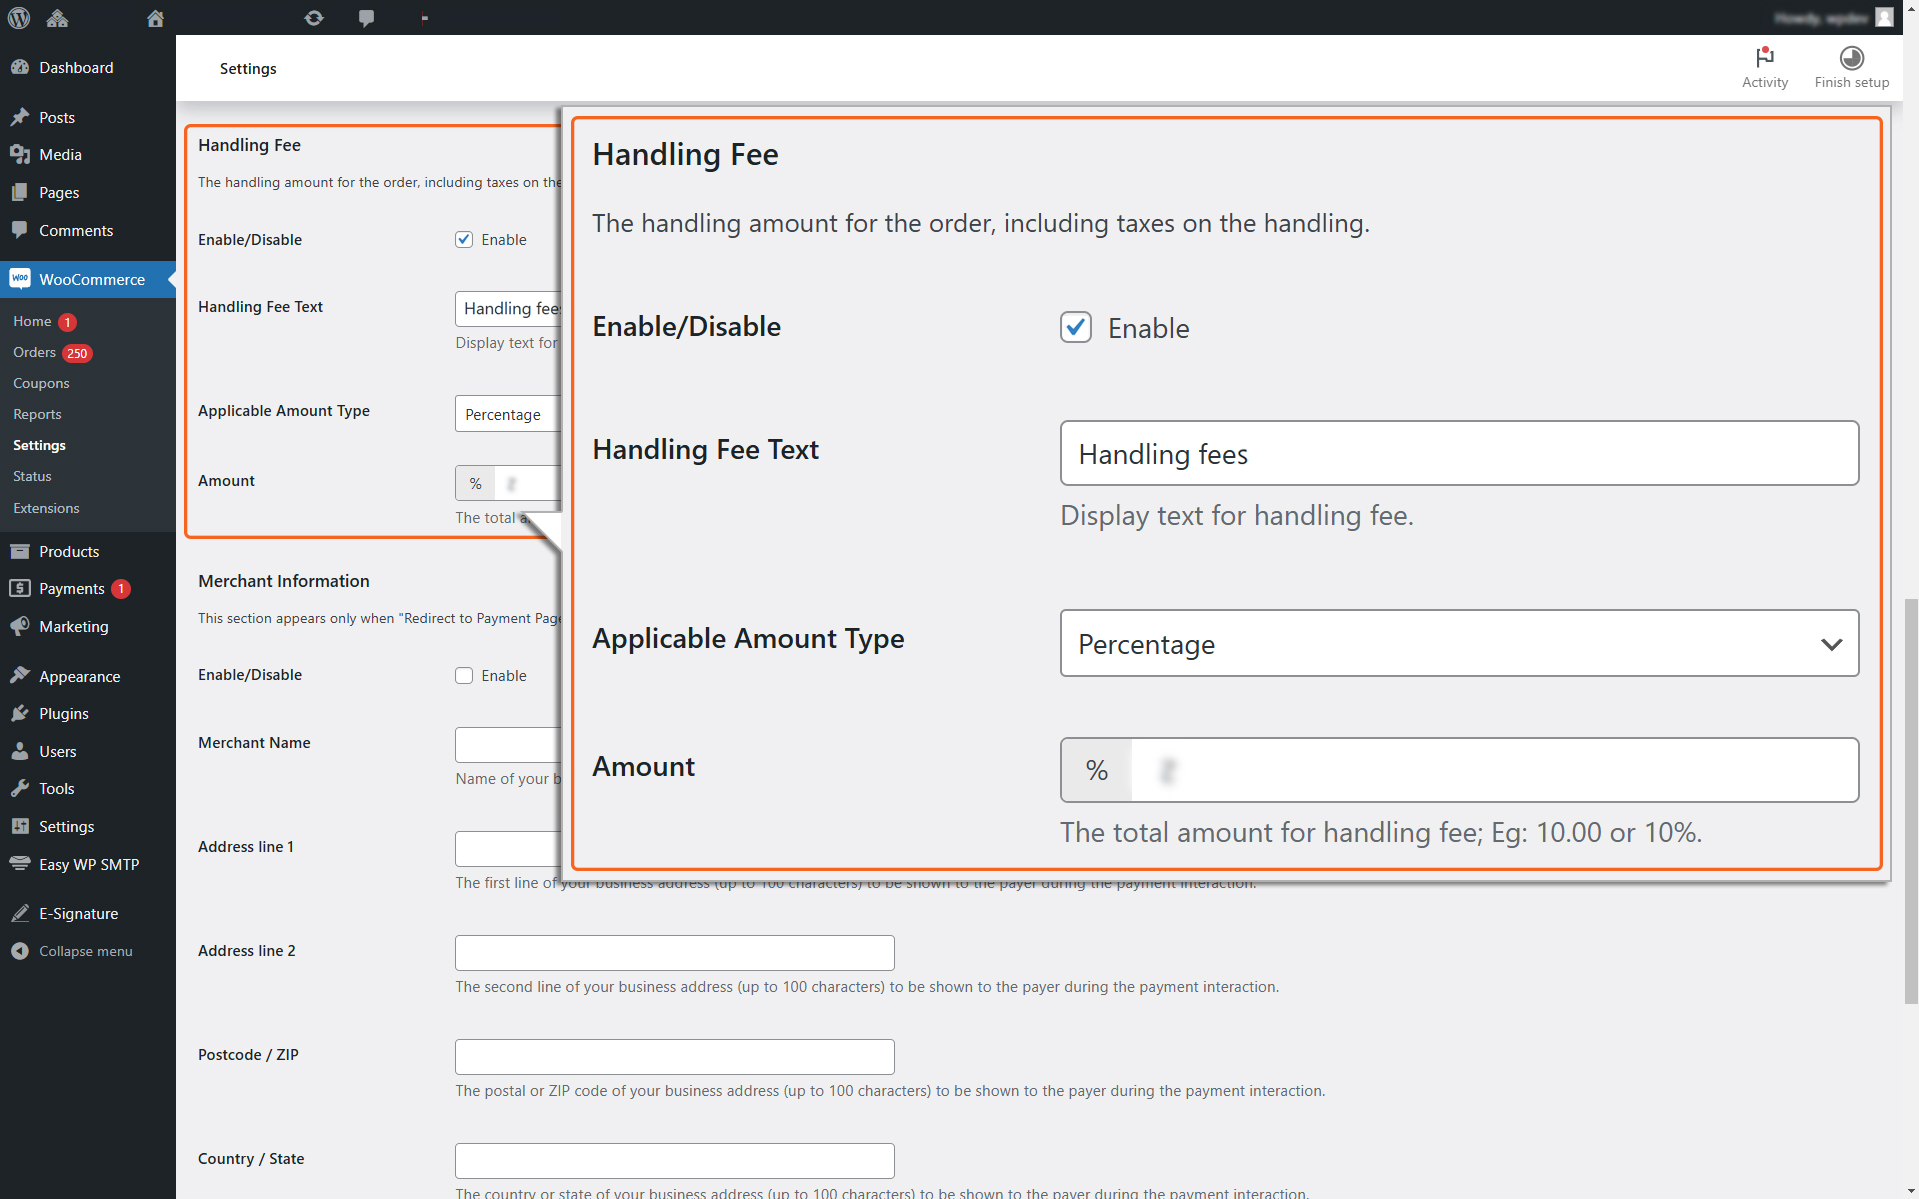Screen dimensions: 1919x1199
Task: Click the small Handling Fee Text input
Action: [508, 309]
